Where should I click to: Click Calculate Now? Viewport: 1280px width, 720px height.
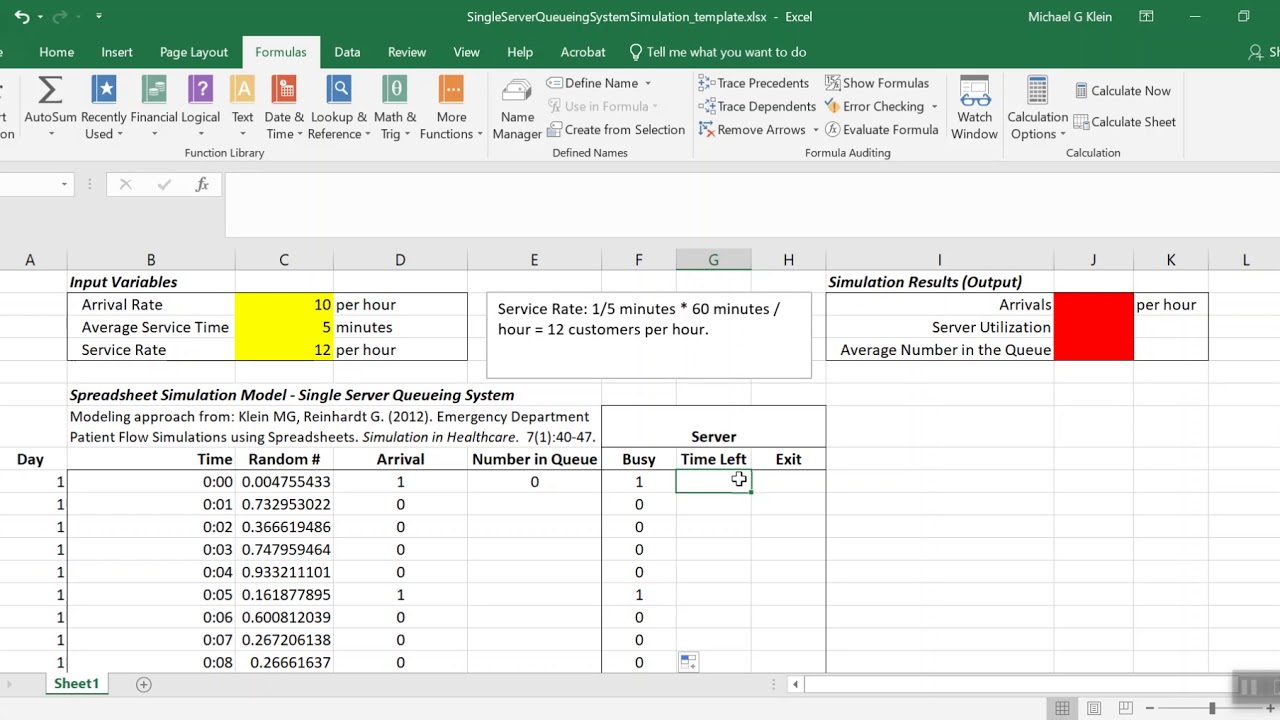coord(1122,90)
